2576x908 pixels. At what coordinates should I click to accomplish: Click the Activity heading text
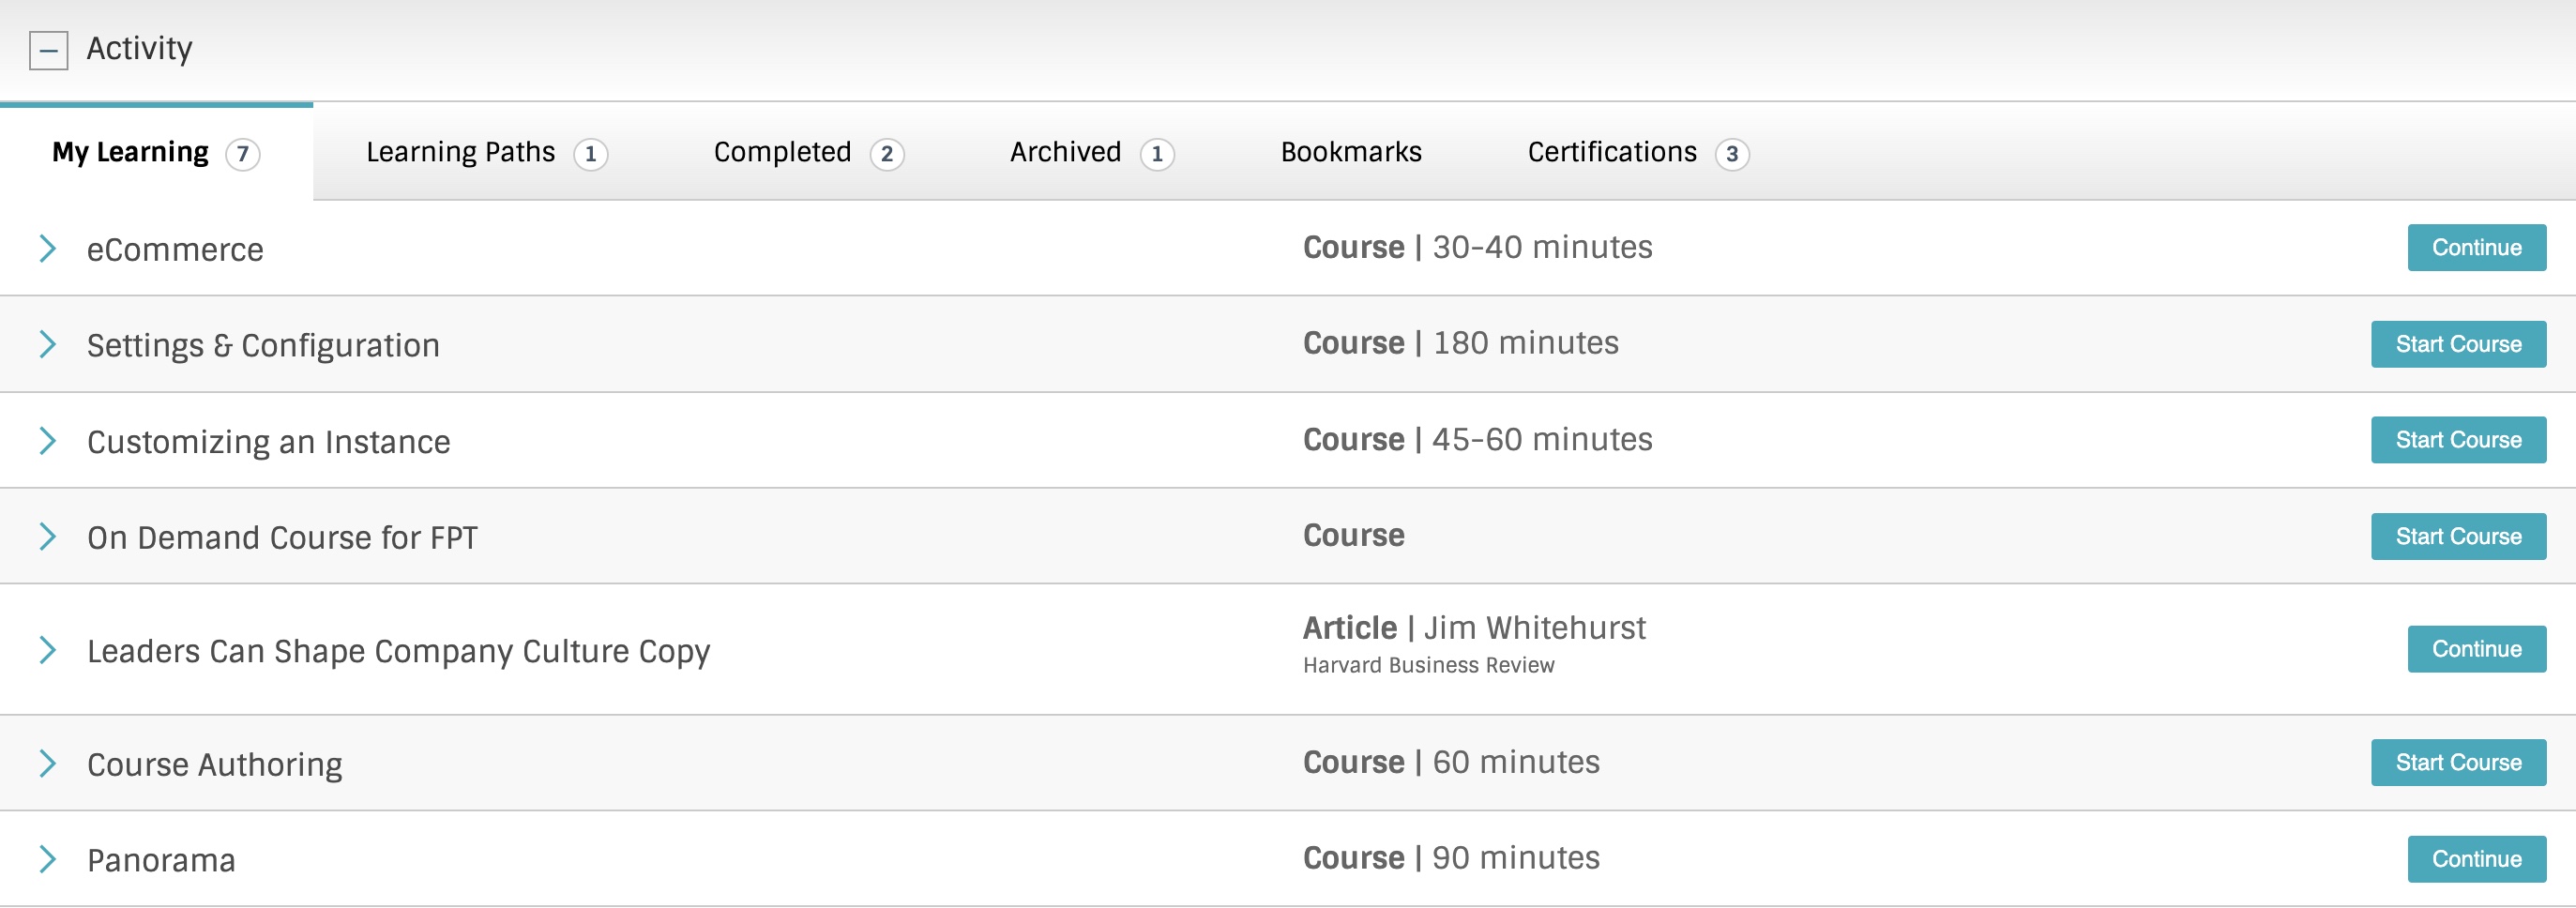(x=139, y=48)
